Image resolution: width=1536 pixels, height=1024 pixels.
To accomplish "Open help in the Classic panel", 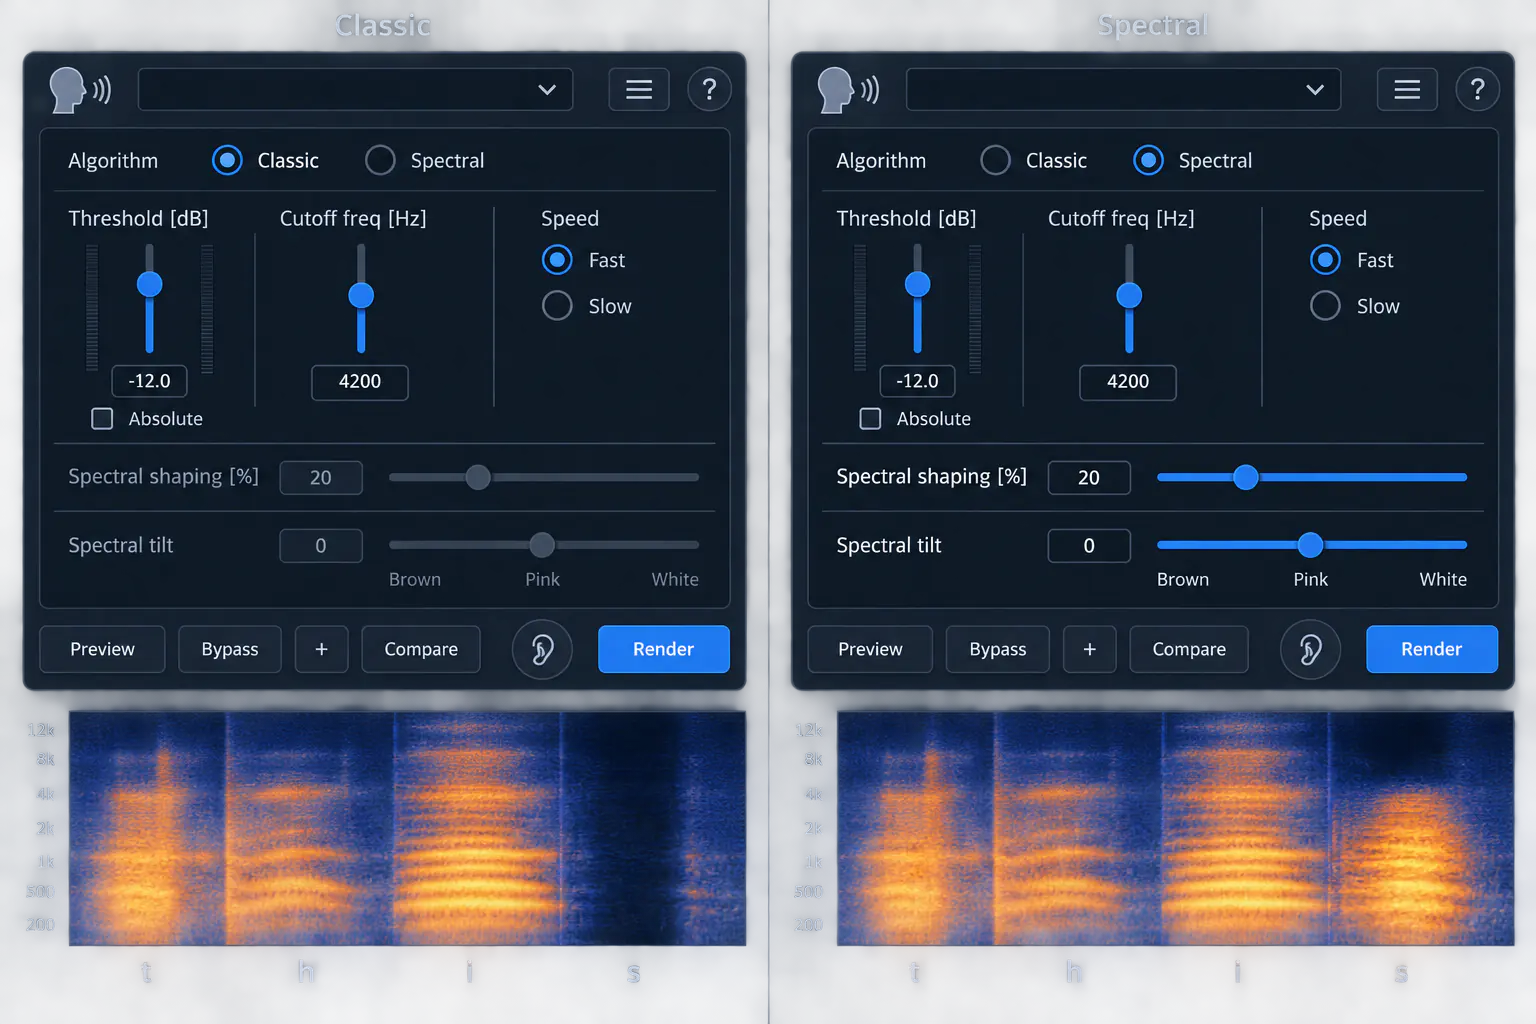I will tap(709, 90).
